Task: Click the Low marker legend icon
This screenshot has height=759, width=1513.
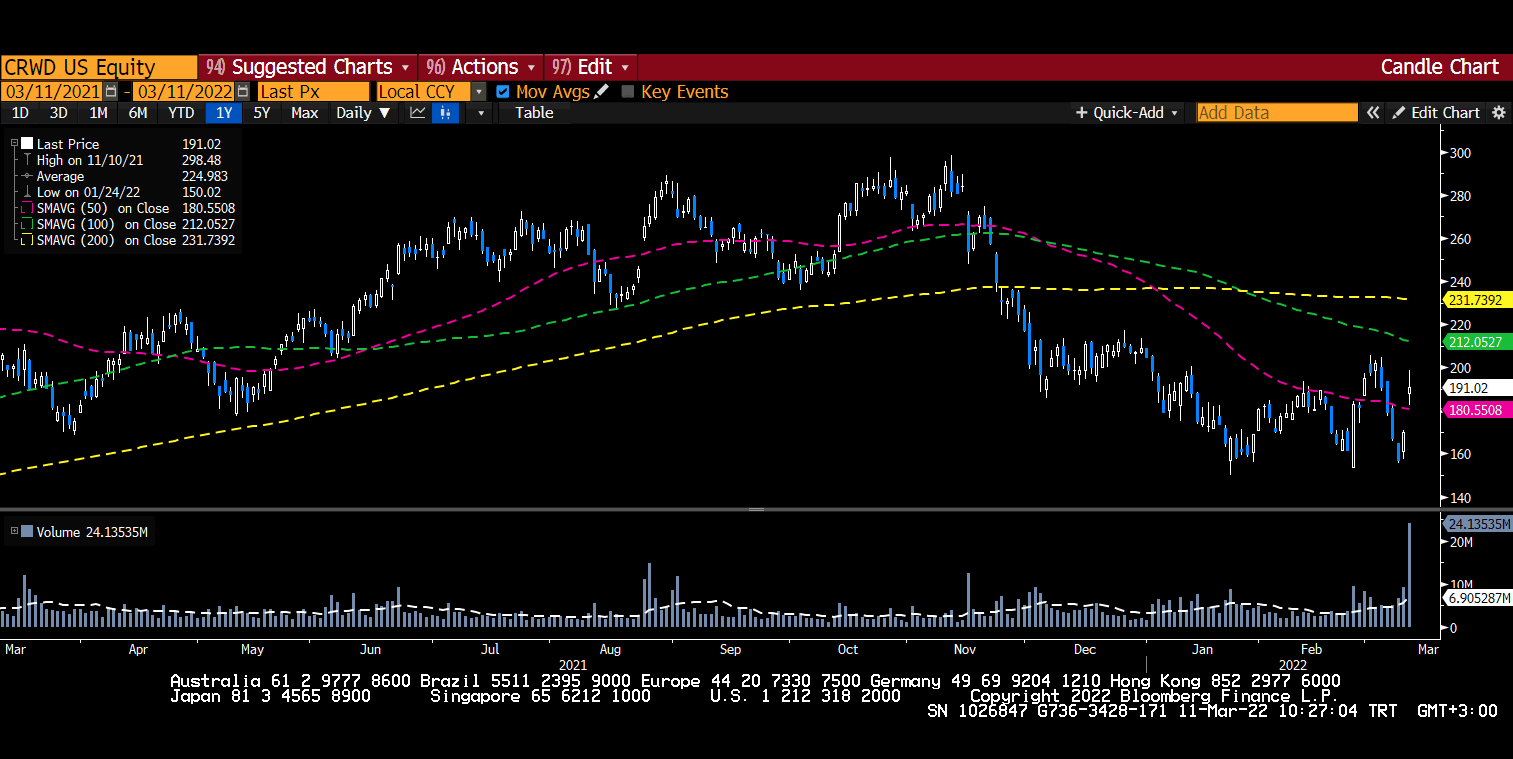Action: (x=28, y=192)
